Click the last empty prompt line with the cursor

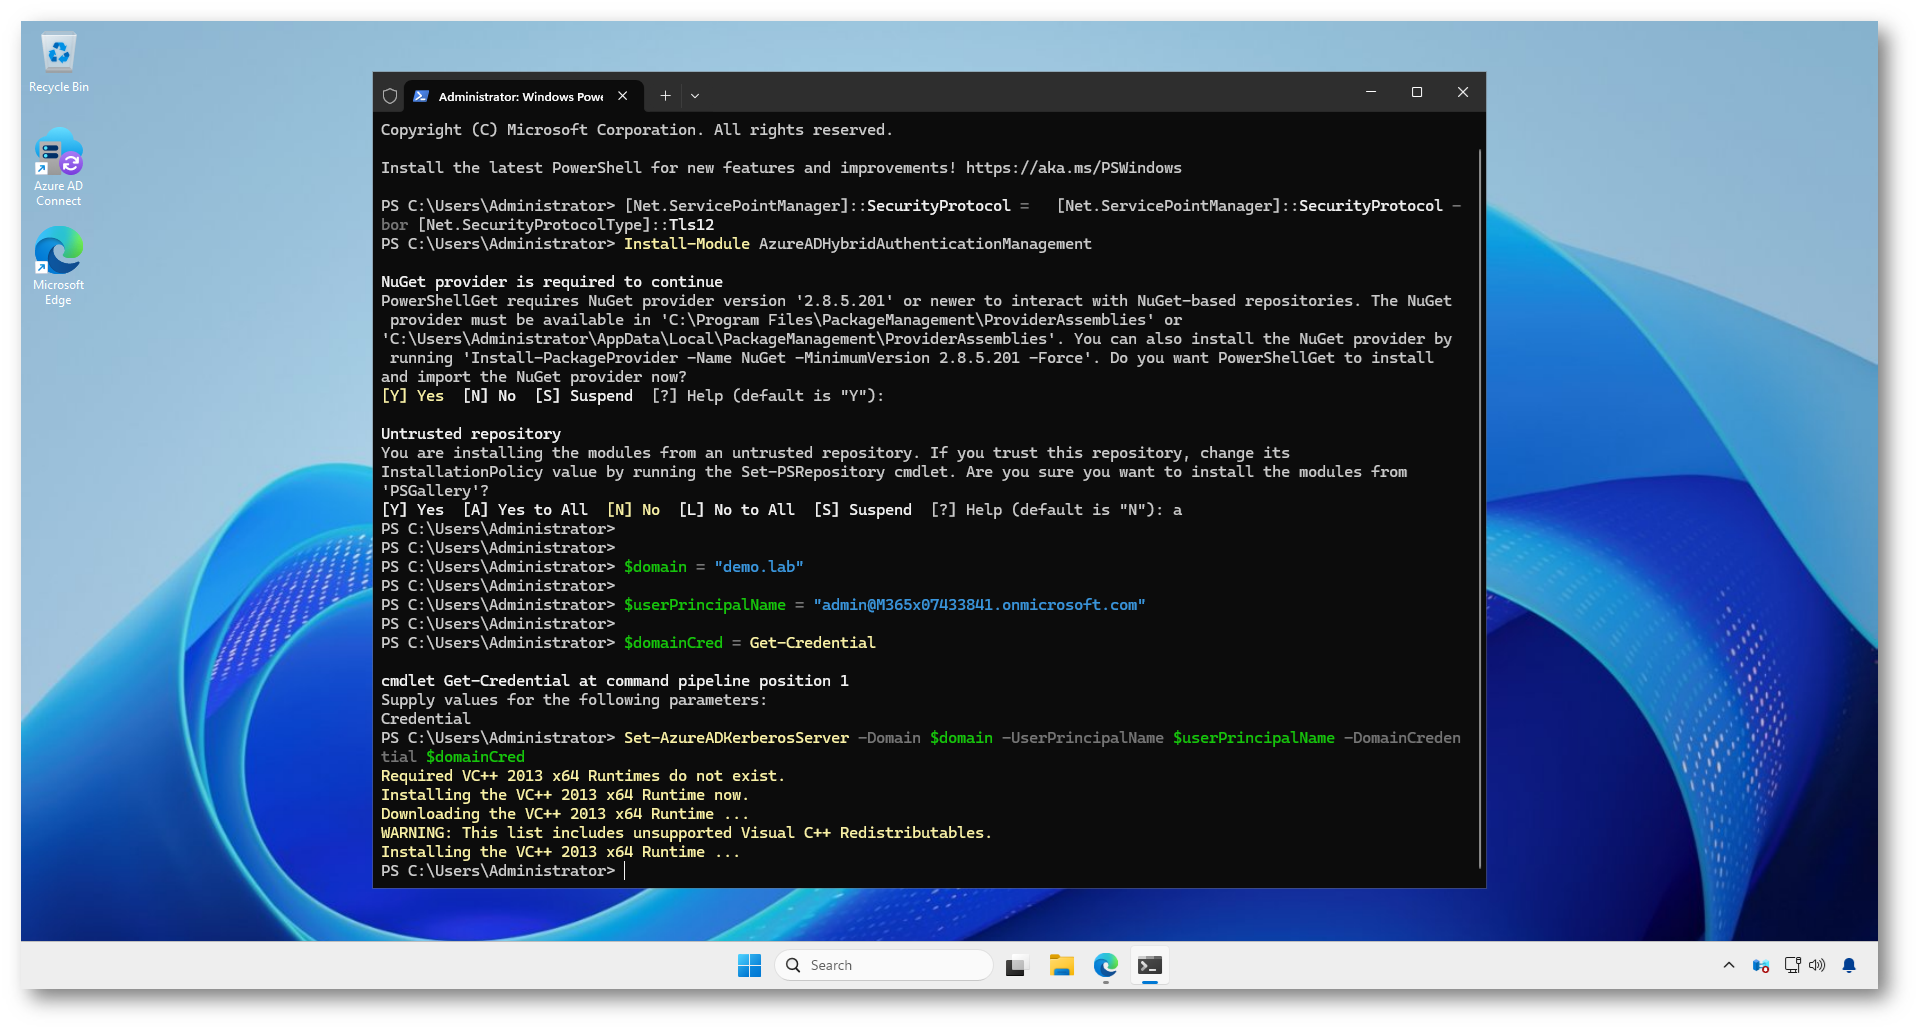click(504, 871)
